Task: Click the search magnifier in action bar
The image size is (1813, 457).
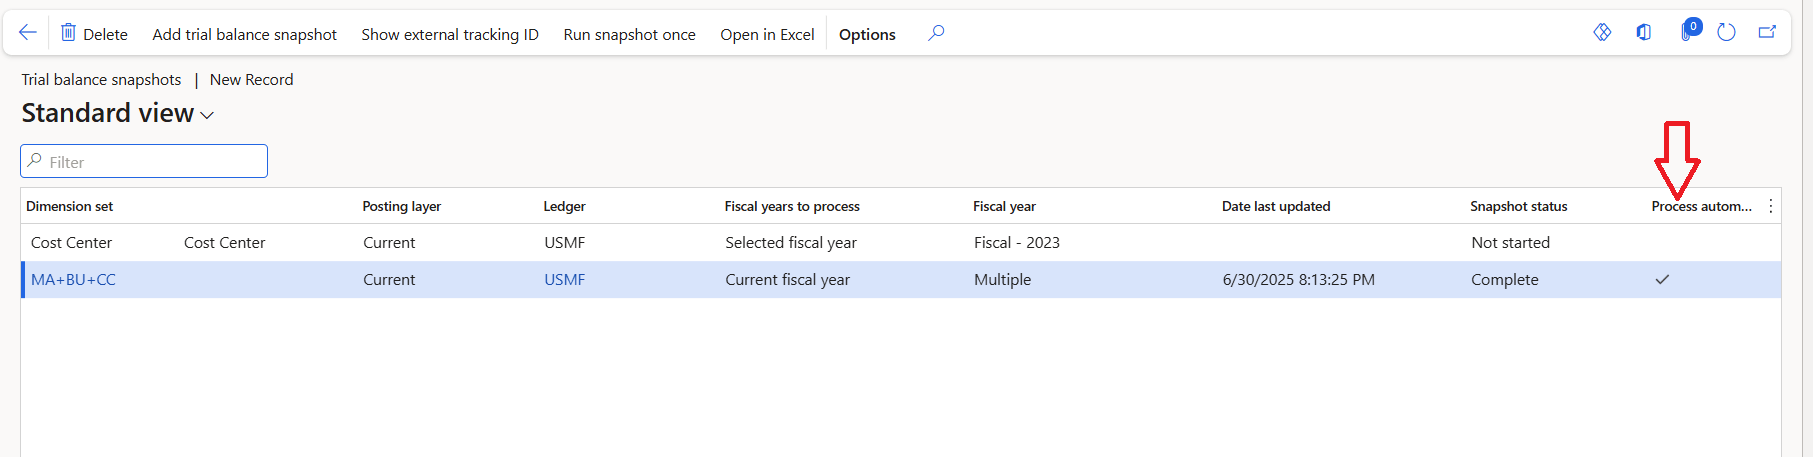Action: (936, 33)
